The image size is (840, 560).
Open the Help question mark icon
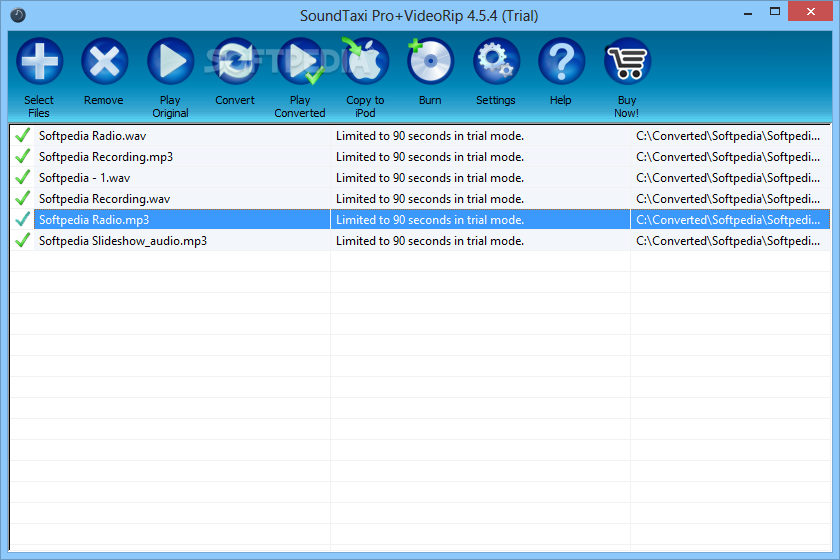[561, 61]
